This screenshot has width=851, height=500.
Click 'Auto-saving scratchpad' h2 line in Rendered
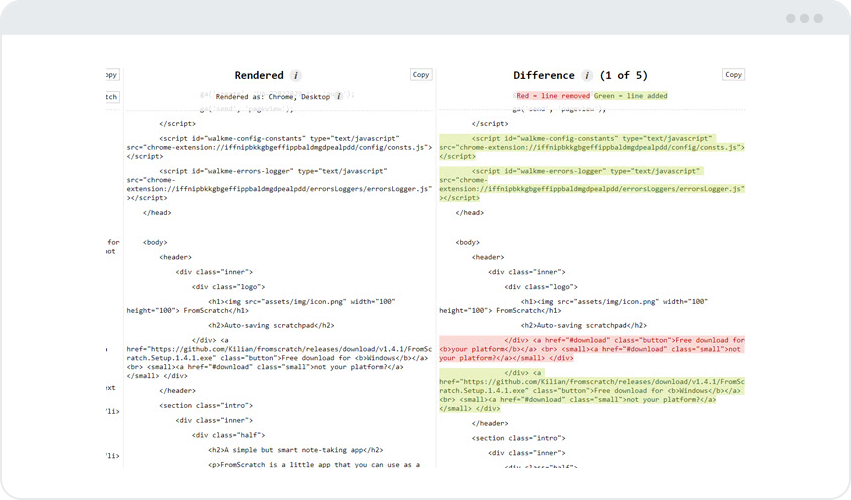pyautogui.click(x=271, y=326)
